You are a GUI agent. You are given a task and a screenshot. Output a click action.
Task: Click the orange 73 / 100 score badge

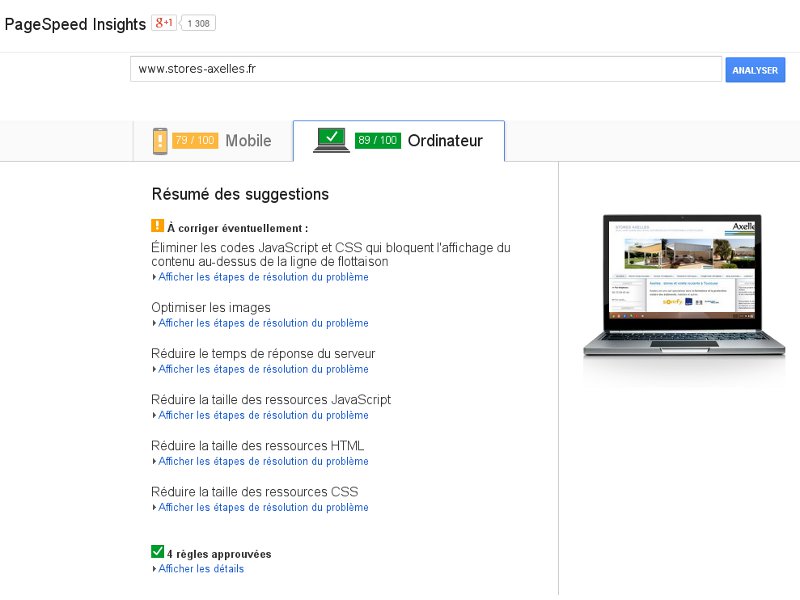[x=195, y=141]
